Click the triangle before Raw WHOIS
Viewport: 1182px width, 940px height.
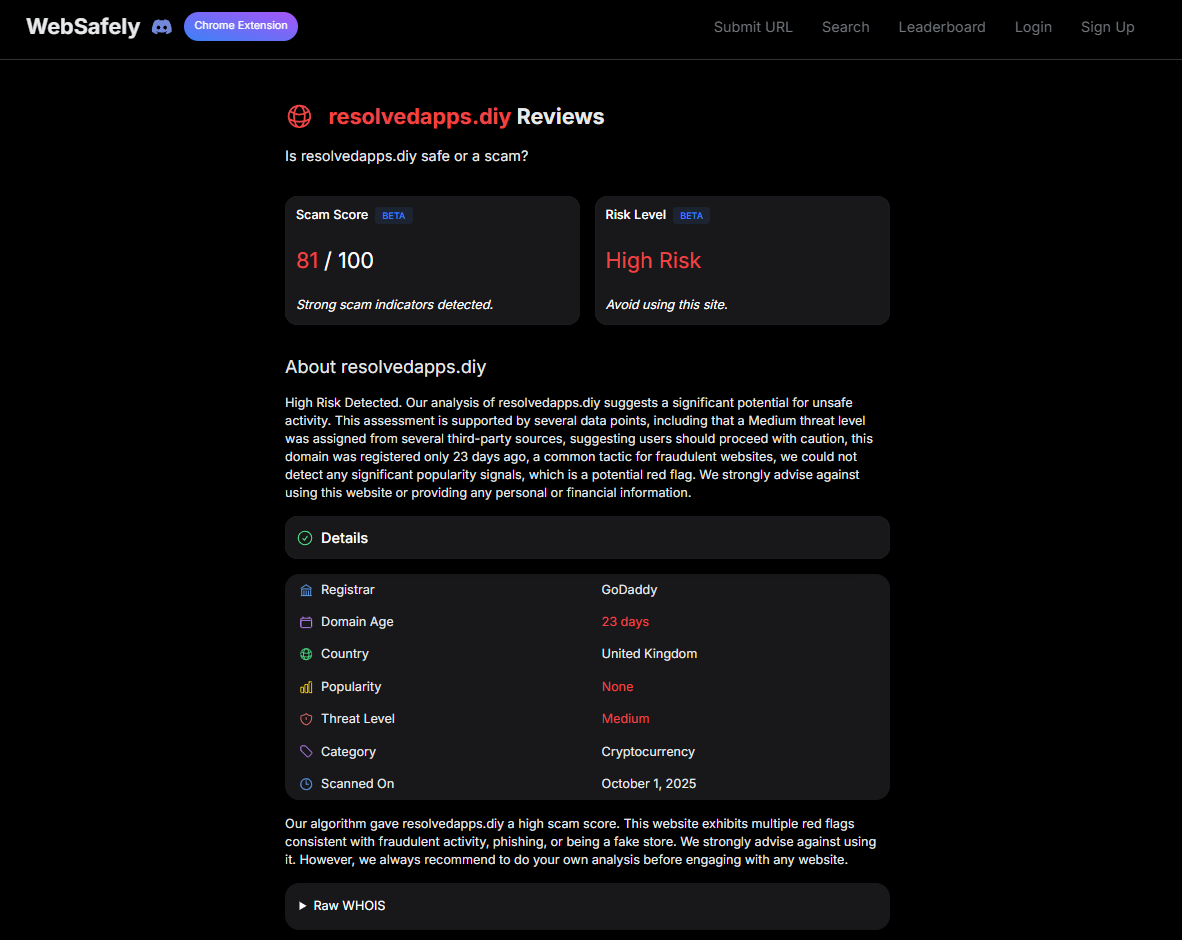302,906
